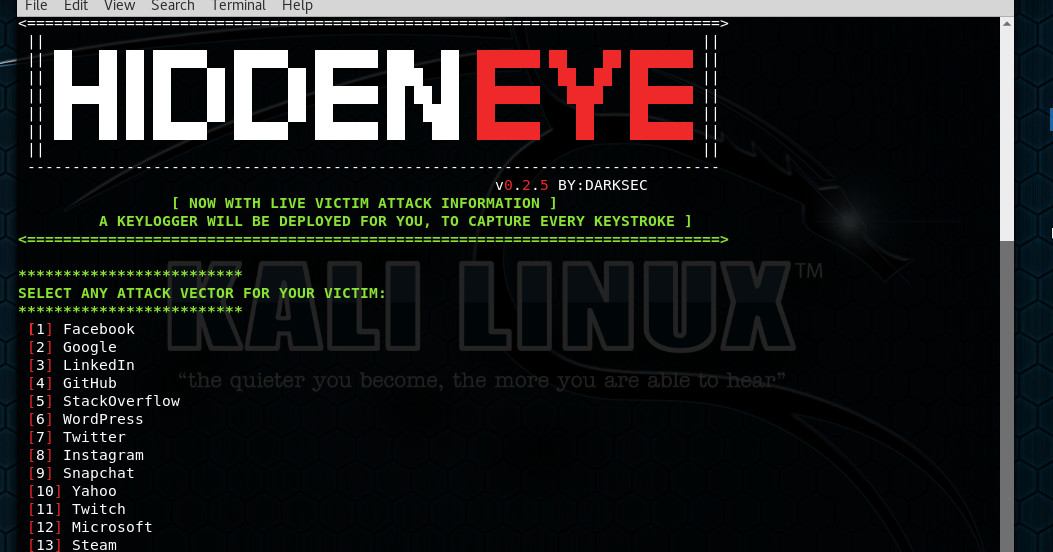The width and height of the screenshot is (1053, 552).
Task: Open the Edit menu
Action: click(x=76, y=6)
